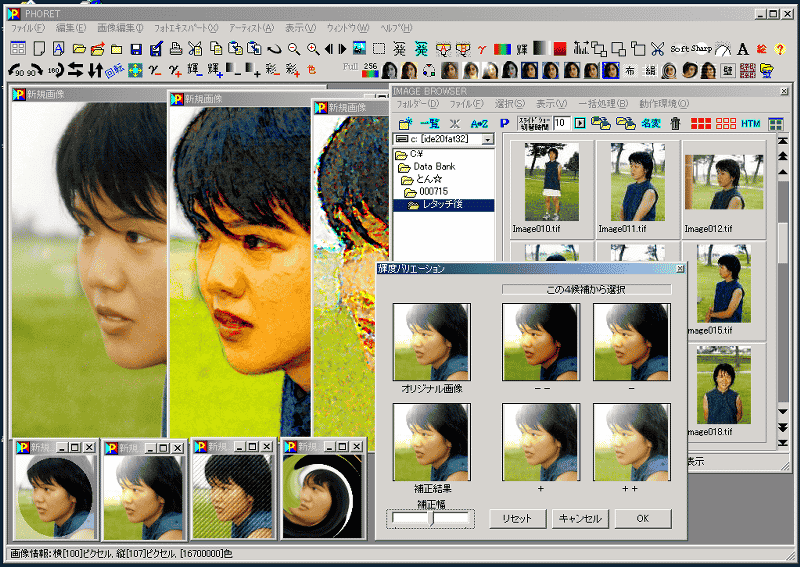The image size is (800, 567).
Task: Click the slideshow play button in Image Browser
Action: [x=580, y=123]
